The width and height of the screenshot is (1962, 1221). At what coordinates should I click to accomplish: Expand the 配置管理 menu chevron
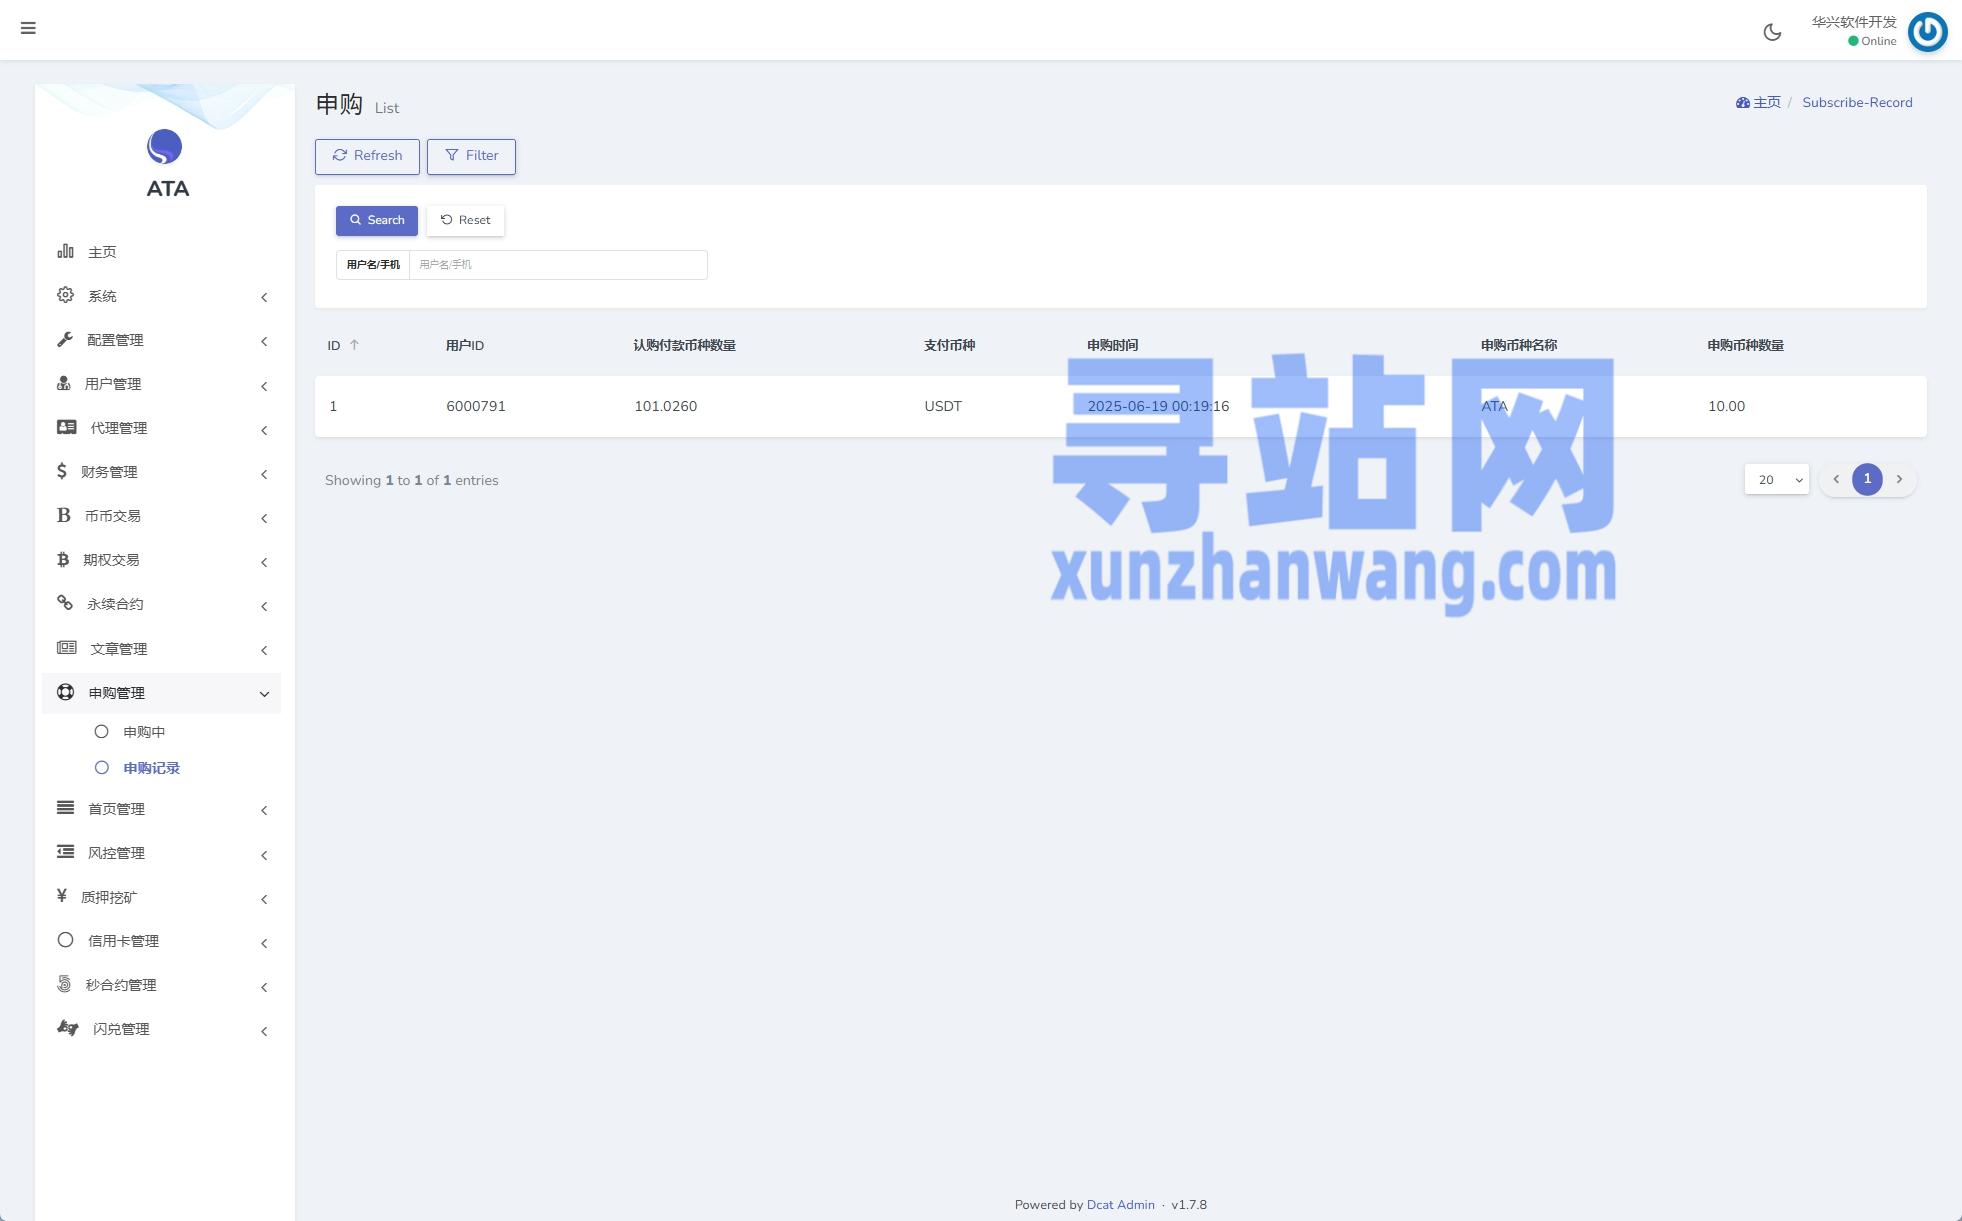pos(264,341)
